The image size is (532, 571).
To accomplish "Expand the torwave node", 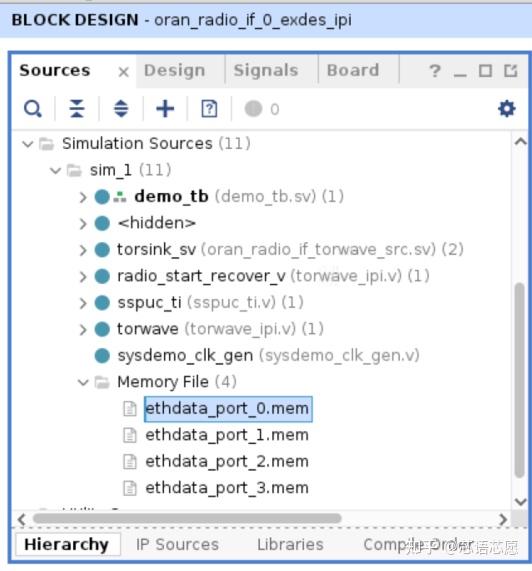I will (x=83, y=330).
